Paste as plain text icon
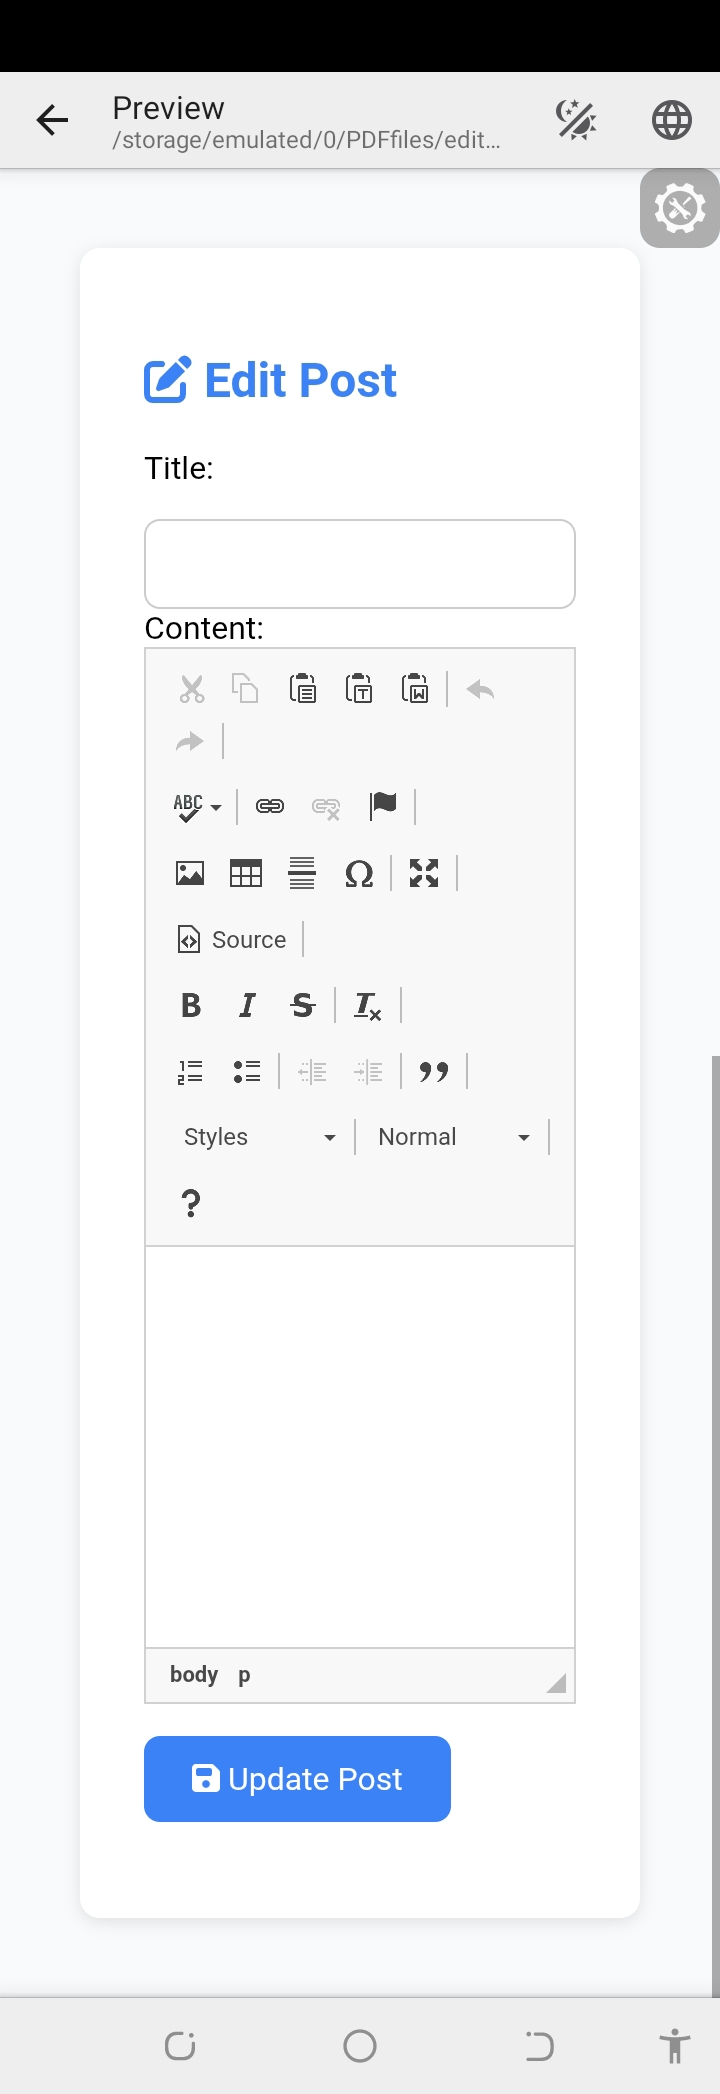Viewport: 720px width, 2094px height. point(359,689)
